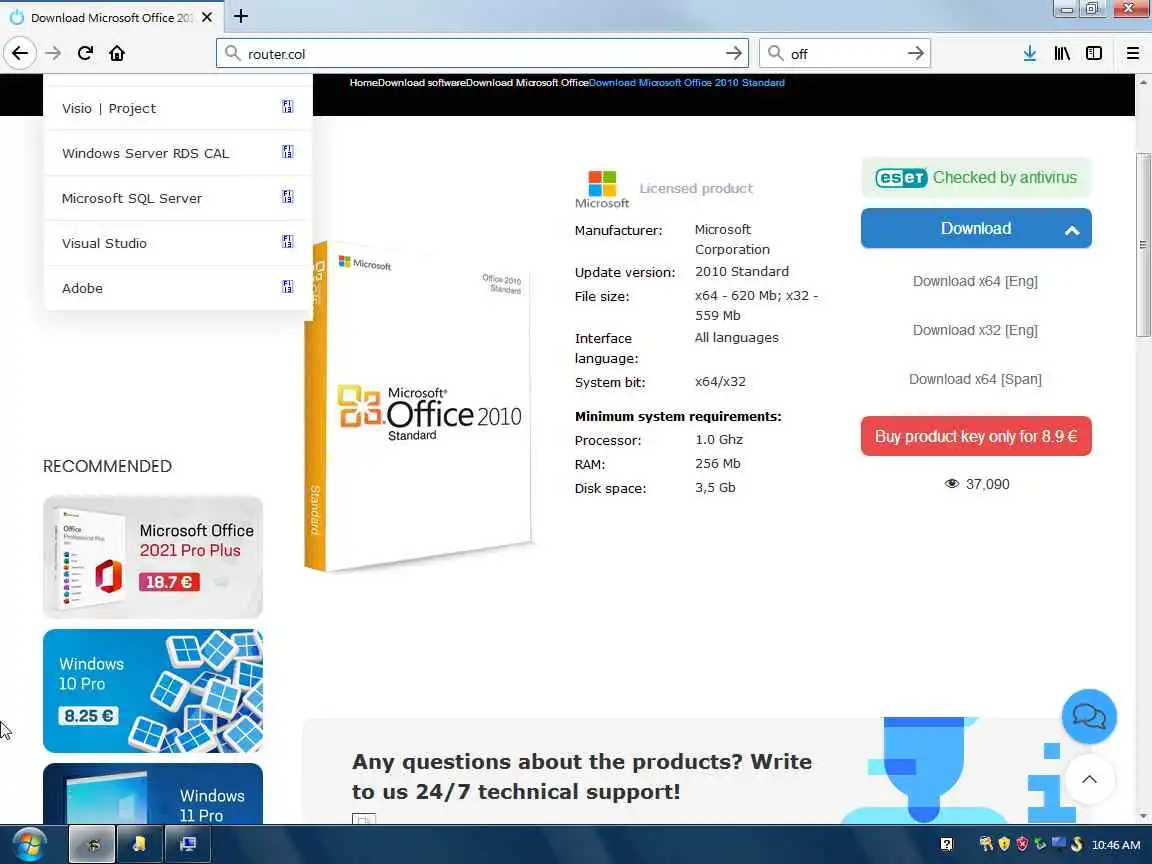Click the red shield tray icon

point(1022,844)
